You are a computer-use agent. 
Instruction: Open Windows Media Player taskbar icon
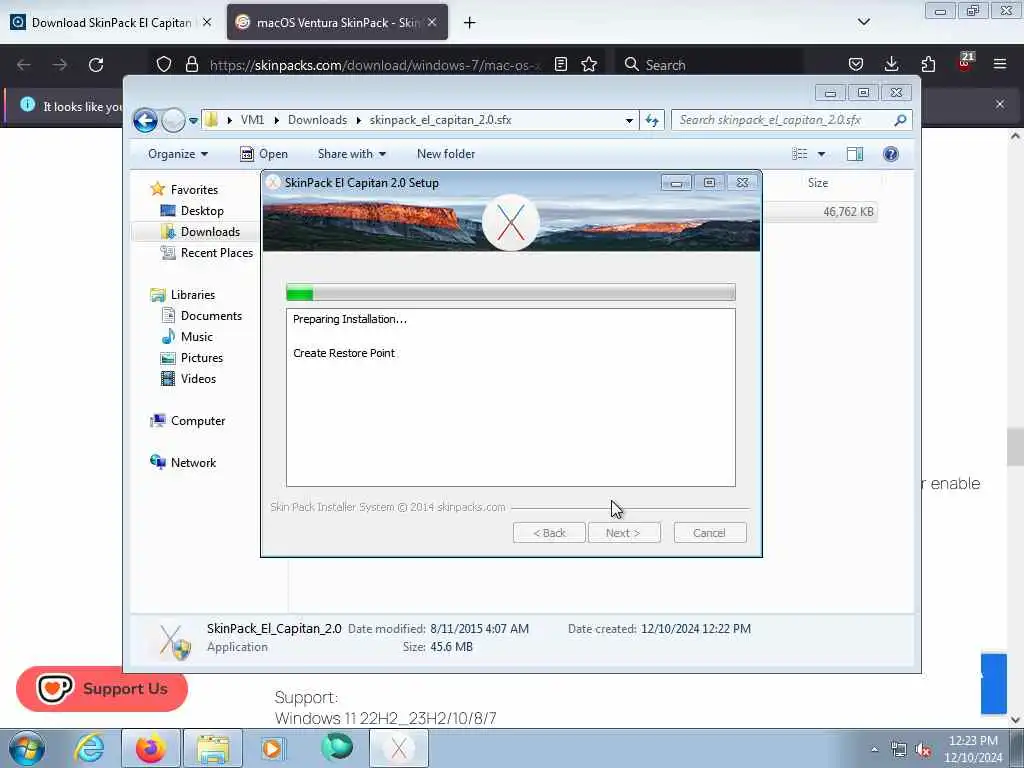(x=272, y=748)
